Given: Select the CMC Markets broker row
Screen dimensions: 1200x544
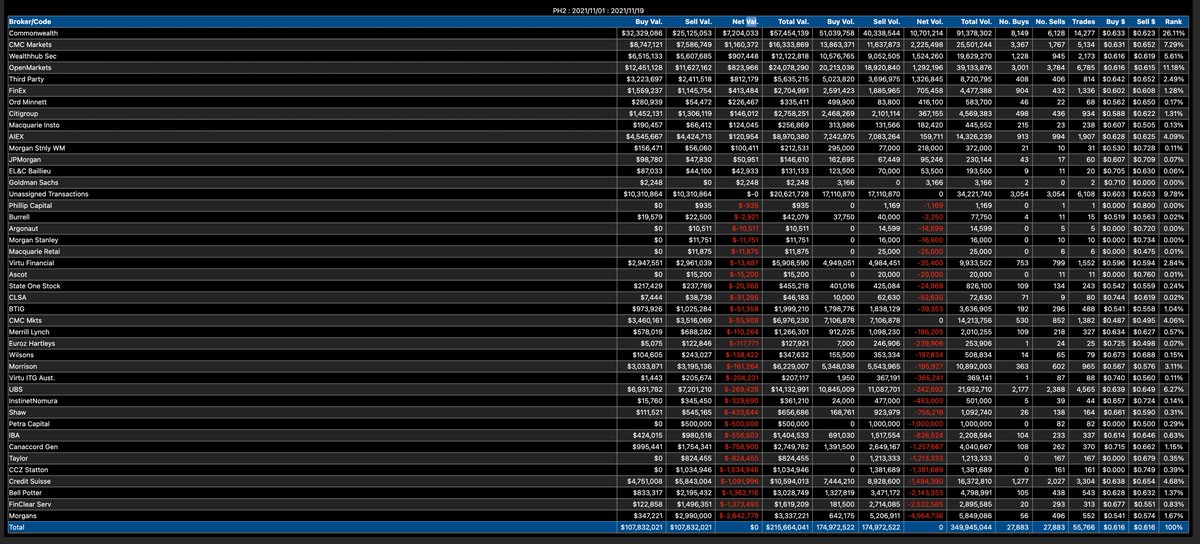Looking at the screenshot, I should [600, 44].
